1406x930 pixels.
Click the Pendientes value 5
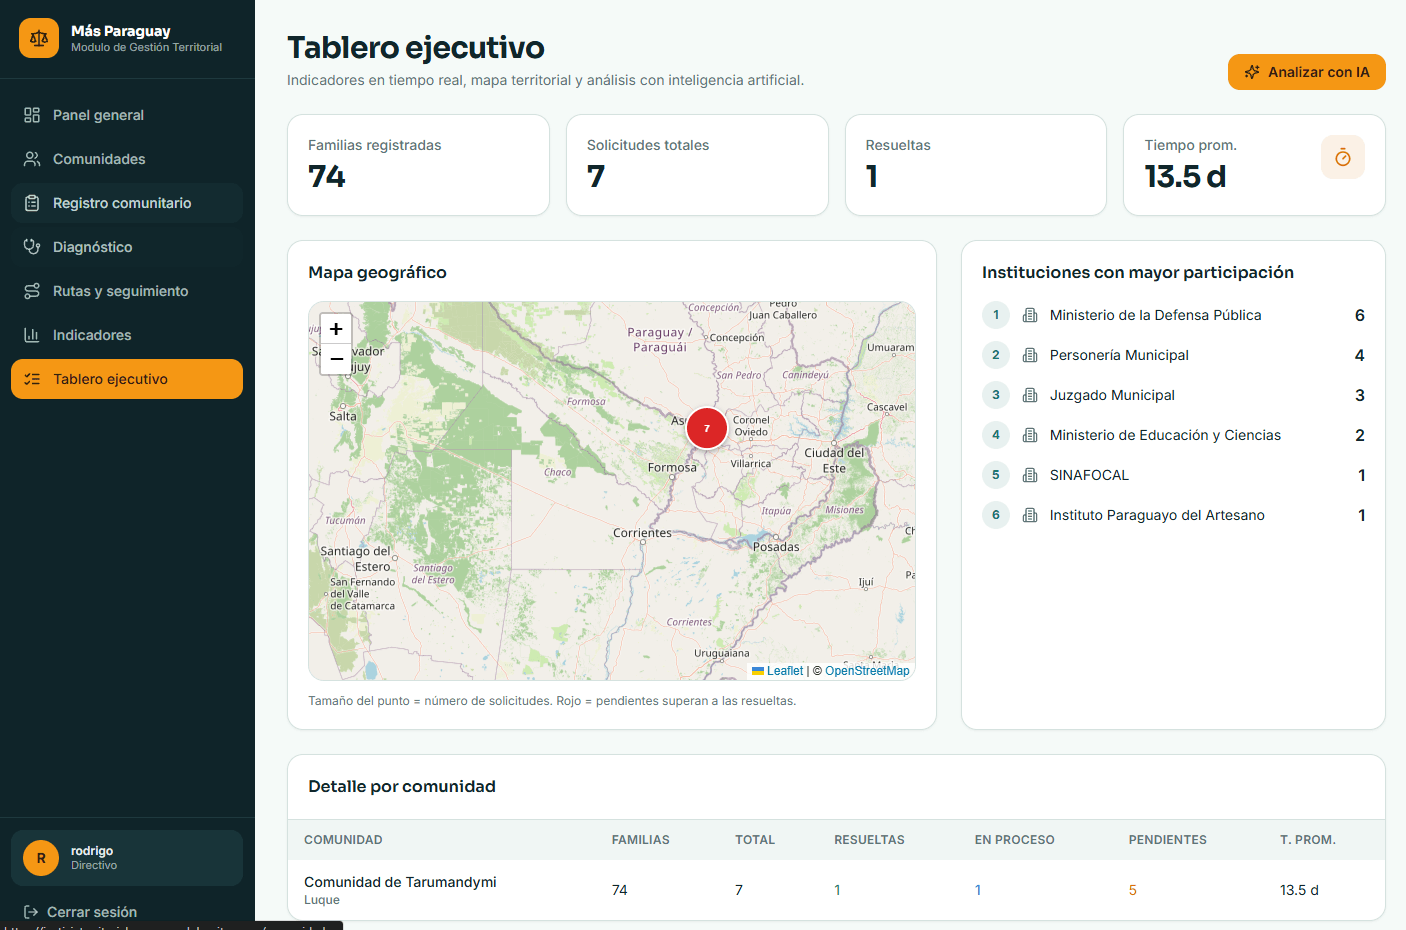pos(1133,890)
